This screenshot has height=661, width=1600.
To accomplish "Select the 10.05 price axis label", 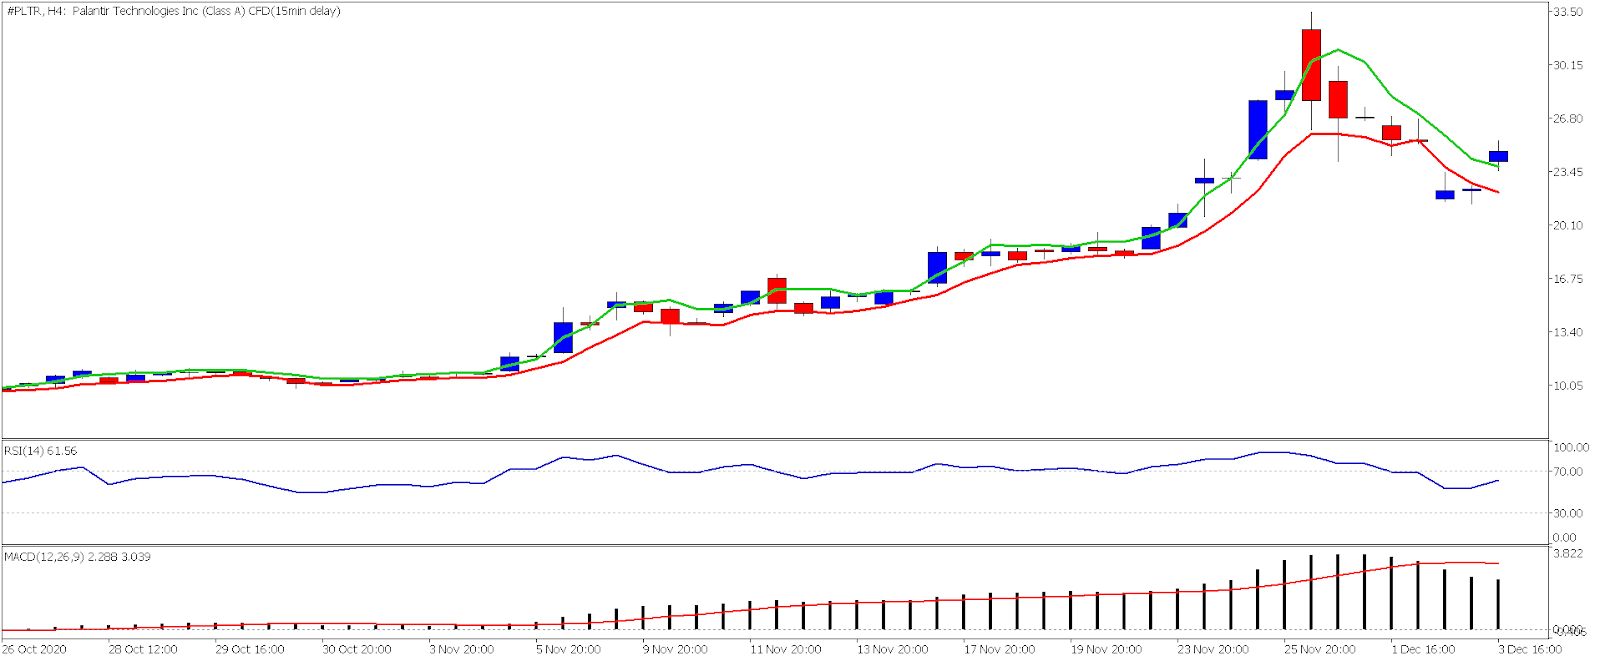I will point(1566,385).
